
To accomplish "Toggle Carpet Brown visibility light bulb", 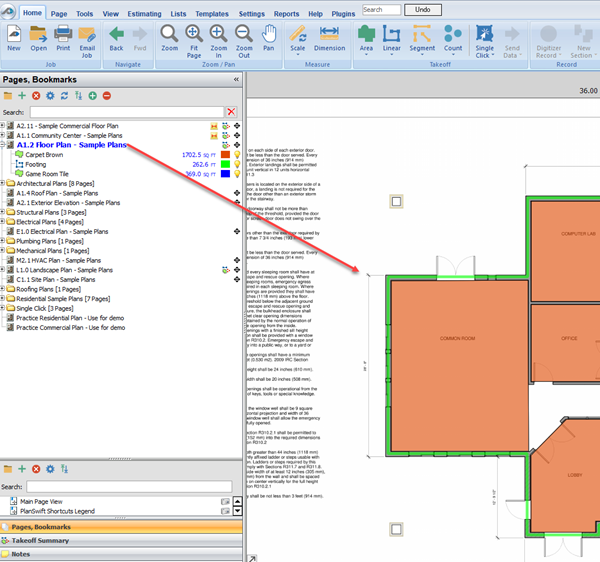I will tap(235, 156).
